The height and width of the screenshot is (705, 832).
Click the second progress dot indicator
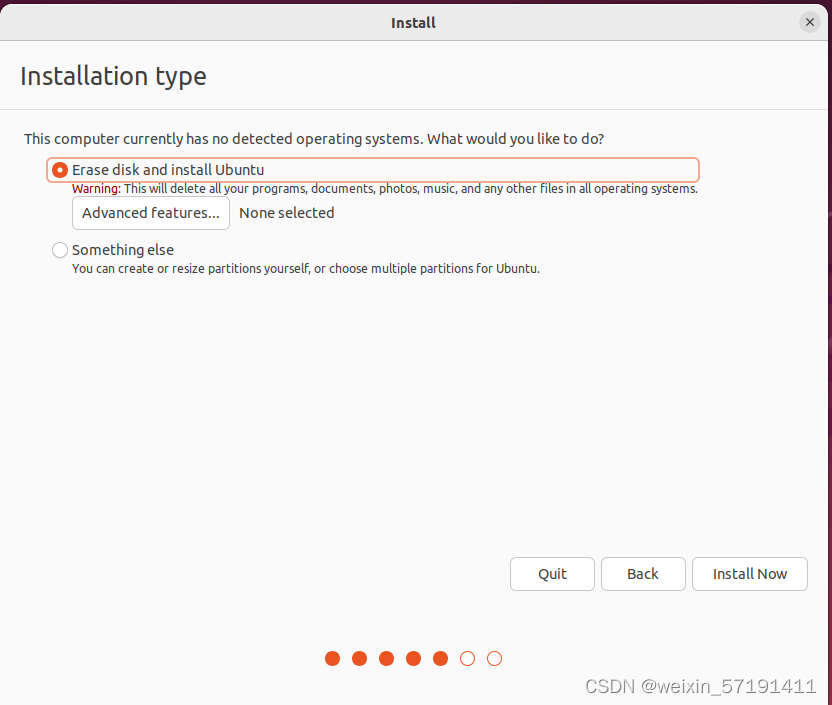[359, 658]
